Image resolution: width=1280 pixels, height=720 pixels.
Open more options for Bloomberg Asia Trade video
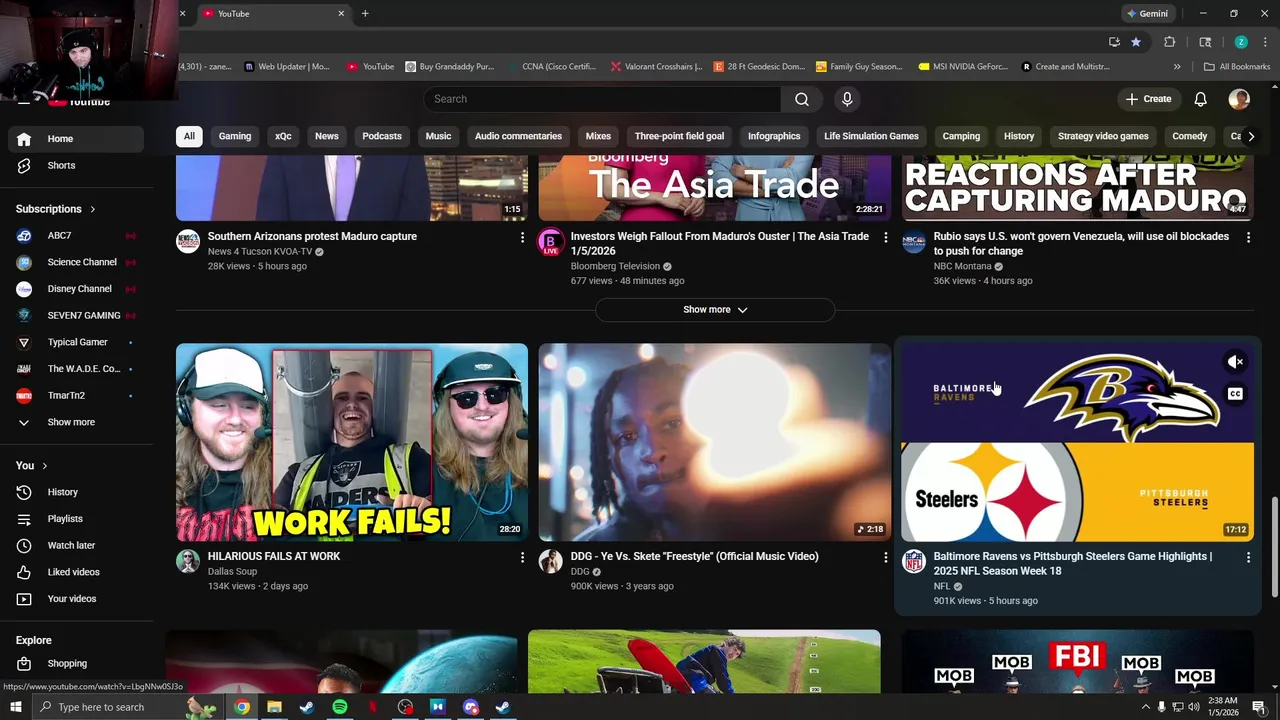(885, 237)
